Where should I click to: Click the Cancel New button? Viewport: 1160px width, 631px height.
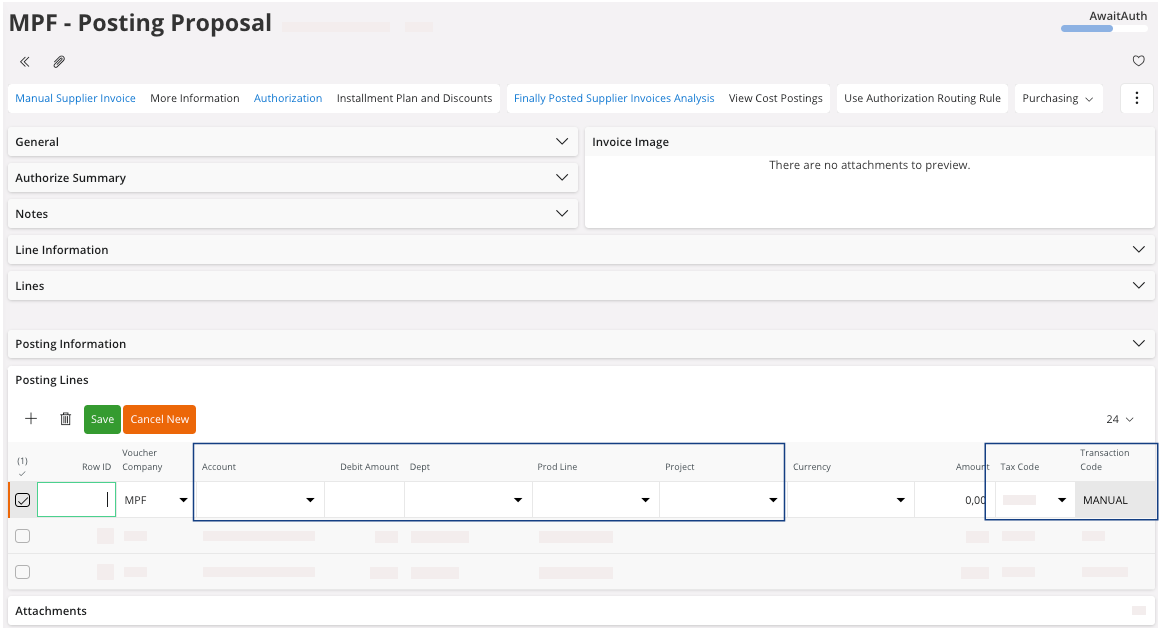159,419
